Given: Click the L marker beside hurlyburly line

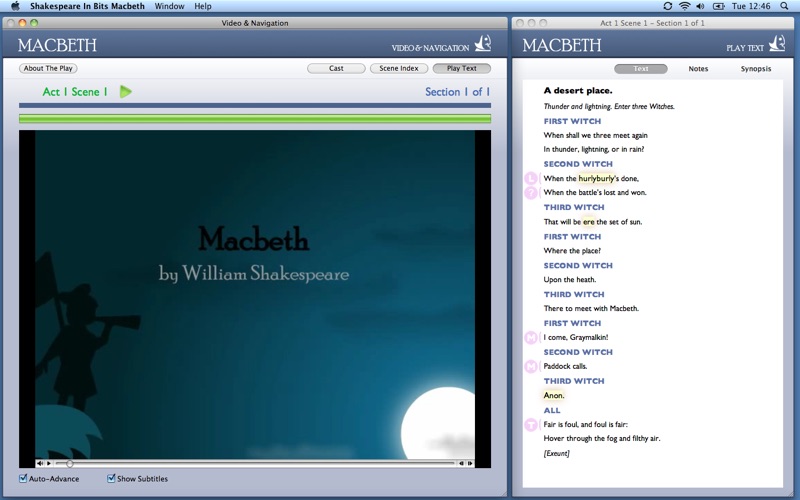Looking at the screenshot, I should (x=531, y=178).
